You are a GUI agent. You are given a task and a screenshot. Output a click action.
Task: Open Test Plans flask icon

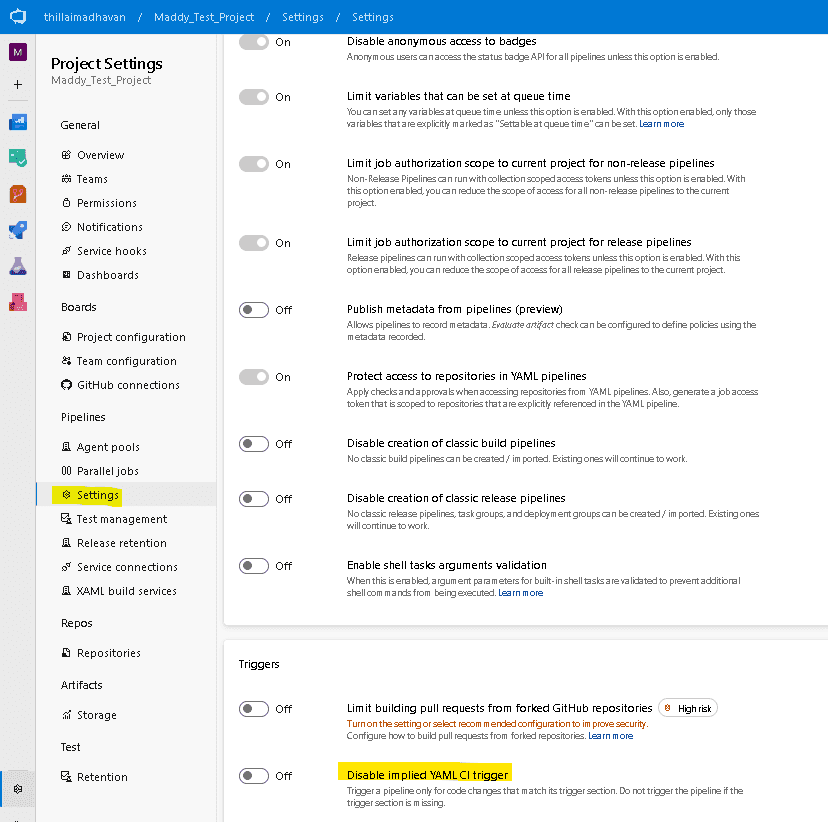tap(18, 266)
